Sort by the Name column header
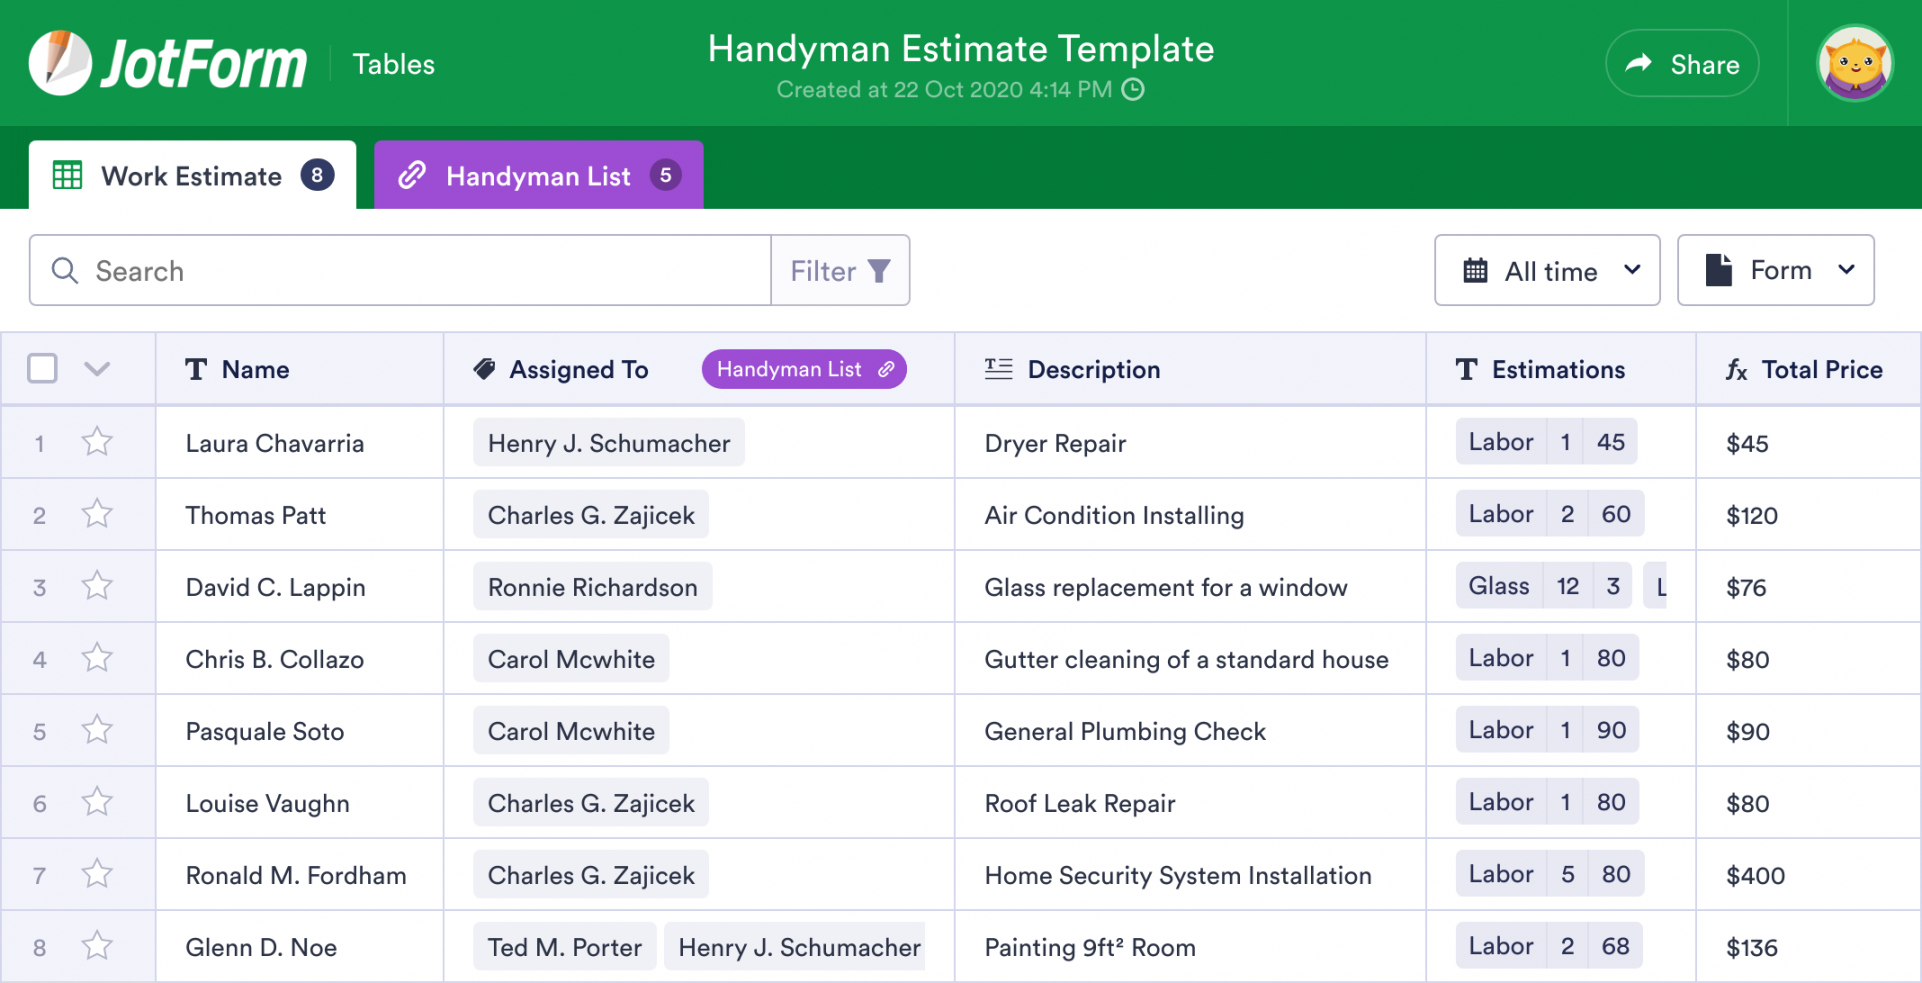This screenshot has width=1922, height=983. [299, 369]
